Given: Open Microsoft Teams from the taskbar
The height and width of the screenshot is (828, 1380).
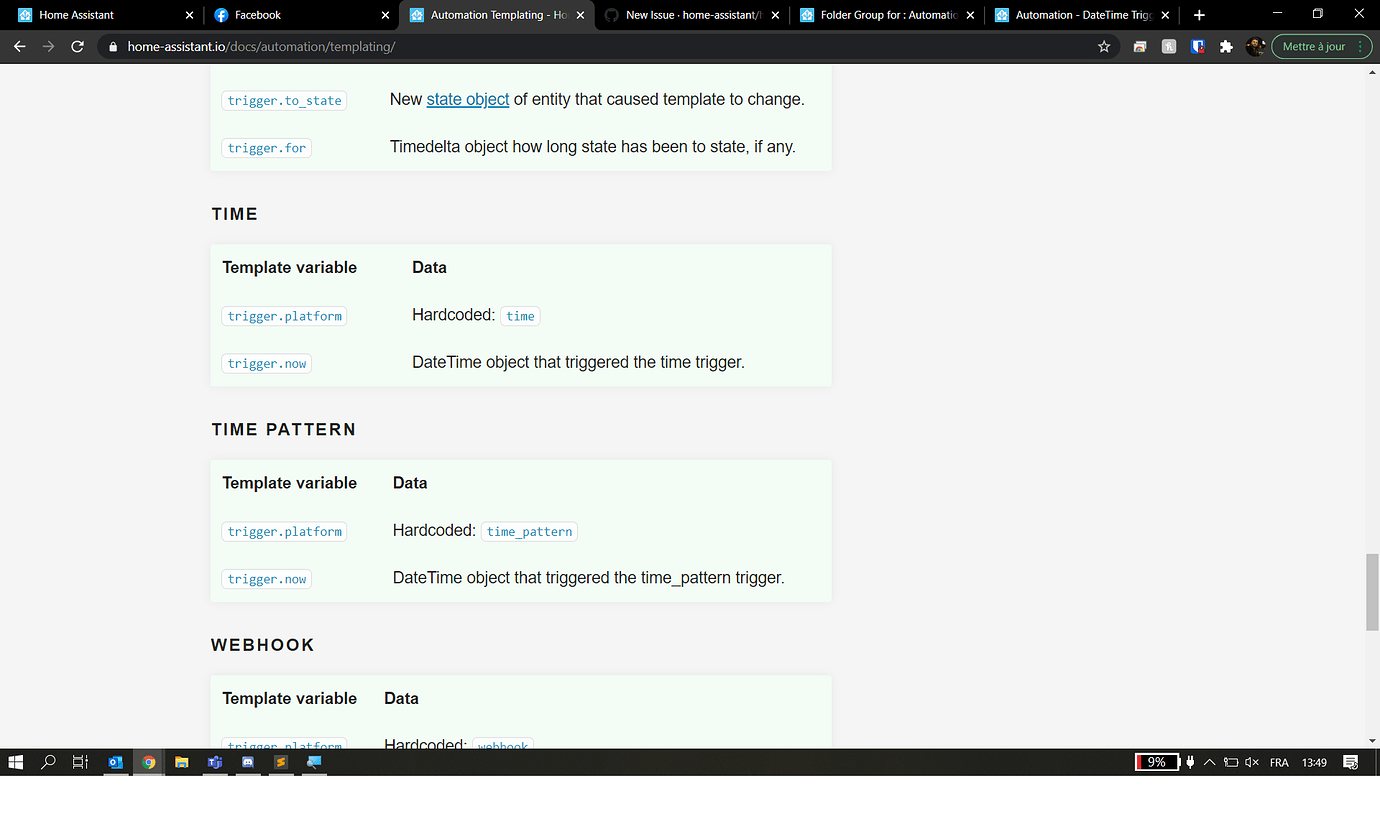Looking at the screenshot, I should tap(214, 762).
